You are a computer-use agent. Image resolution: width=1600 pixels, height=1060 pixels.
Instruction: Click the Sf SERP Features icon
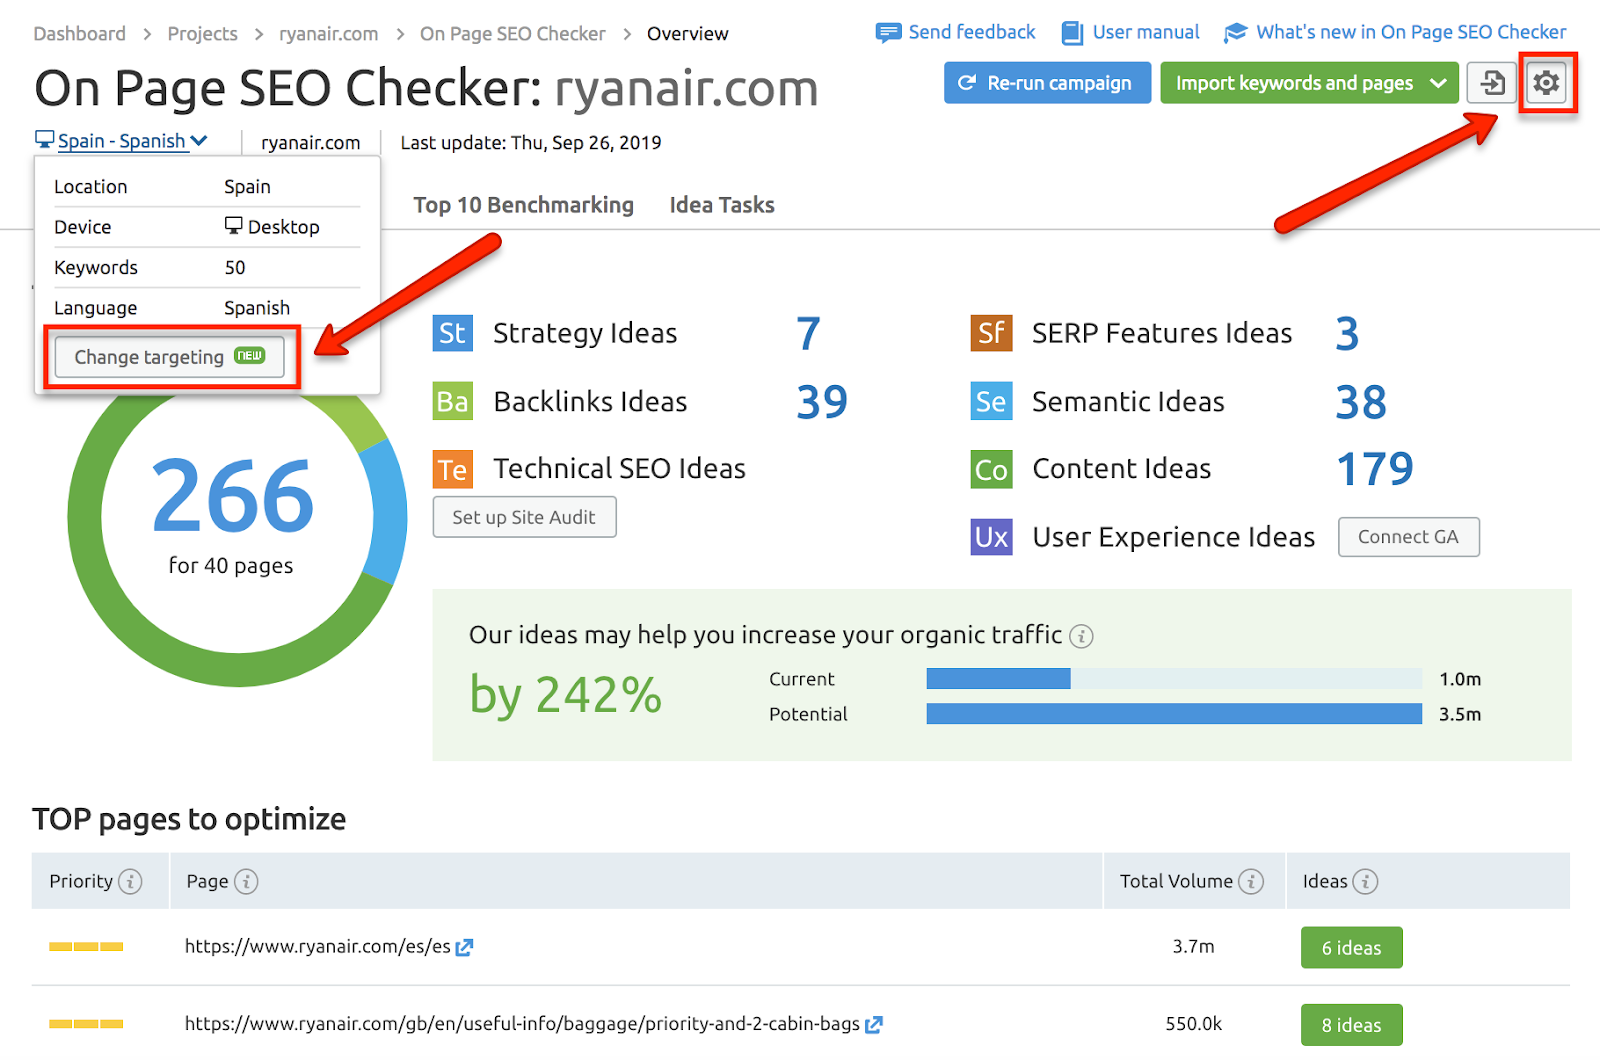991,333
